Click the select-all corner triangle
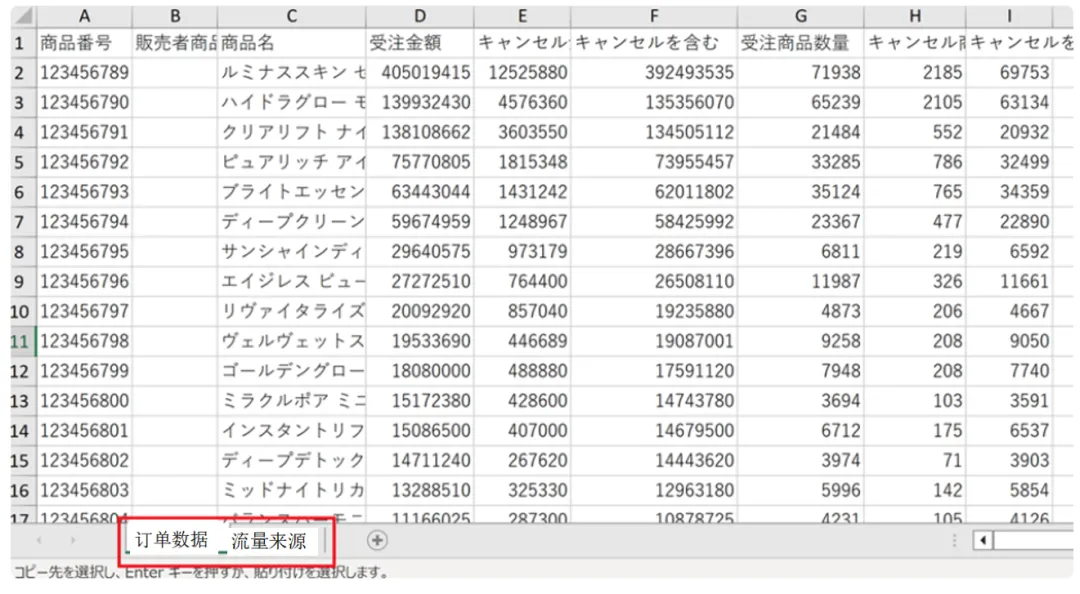Image resolution: width=1080 pixels, height=594 pixels. click(x=22, y=17)
